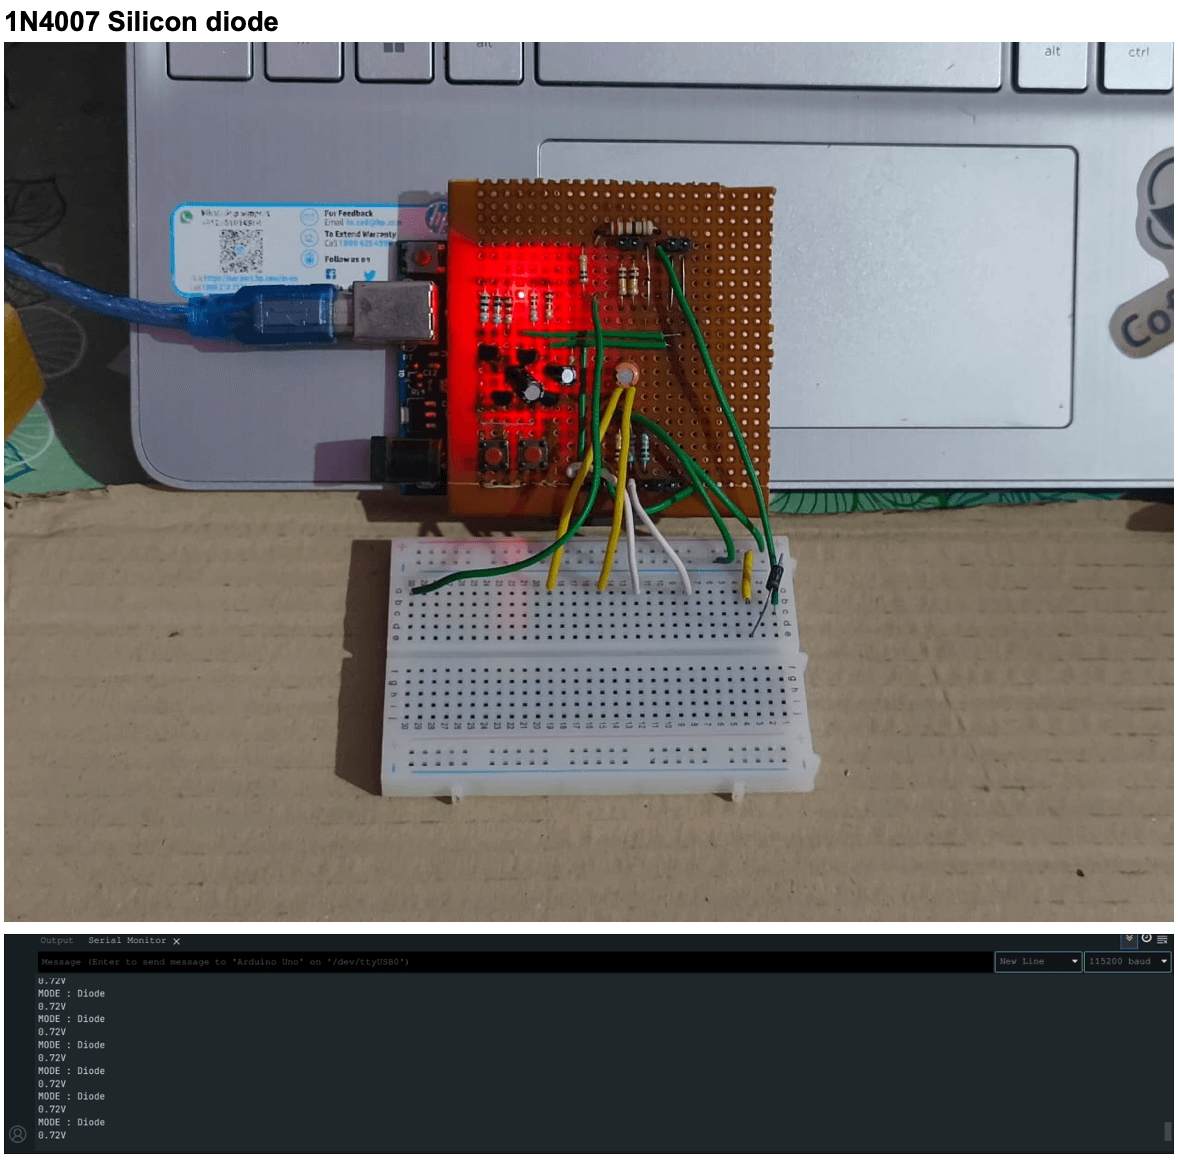Close the Serial Monitor tab

tap(176, 941)
